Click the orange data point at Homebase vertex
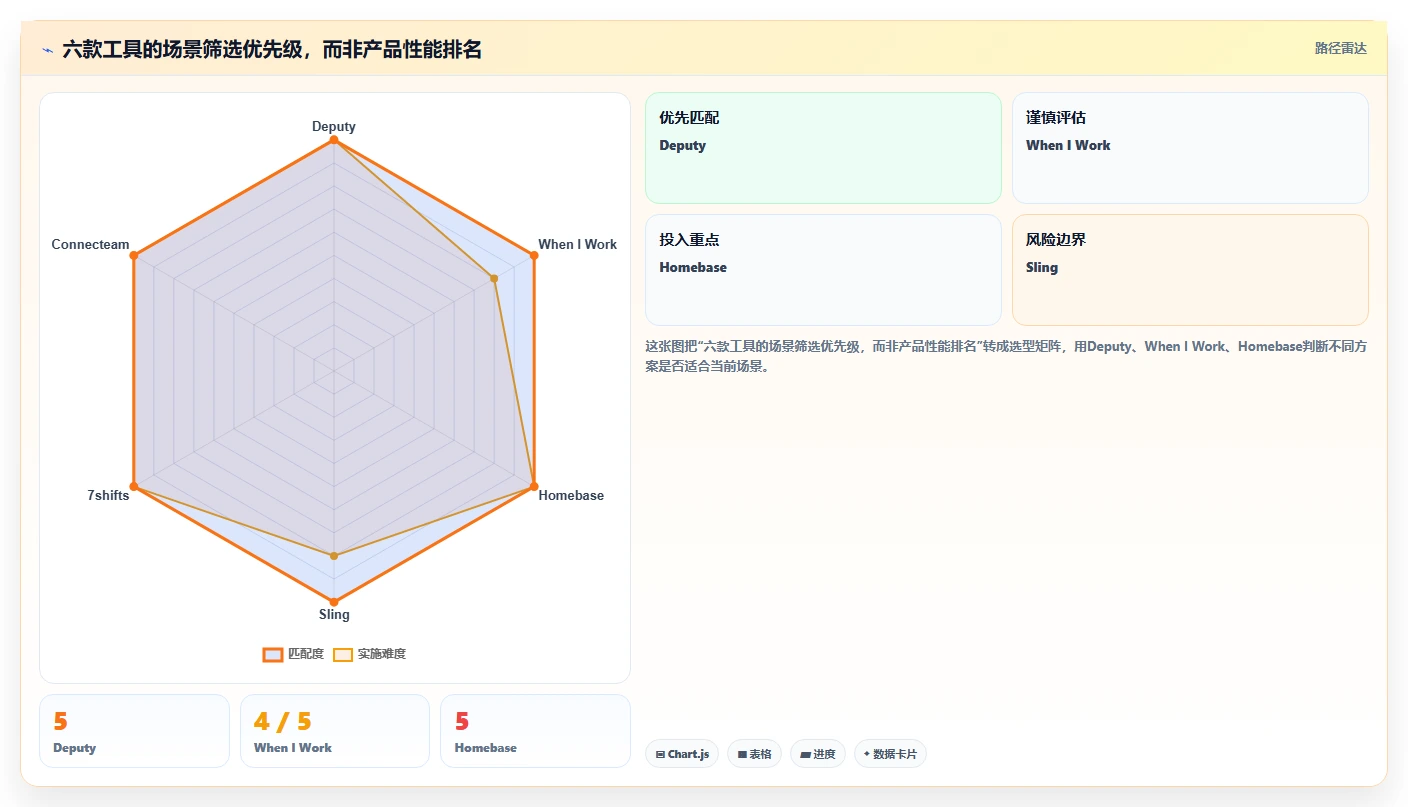Viewport: 1408px width, 807px height. coord(534,487)
